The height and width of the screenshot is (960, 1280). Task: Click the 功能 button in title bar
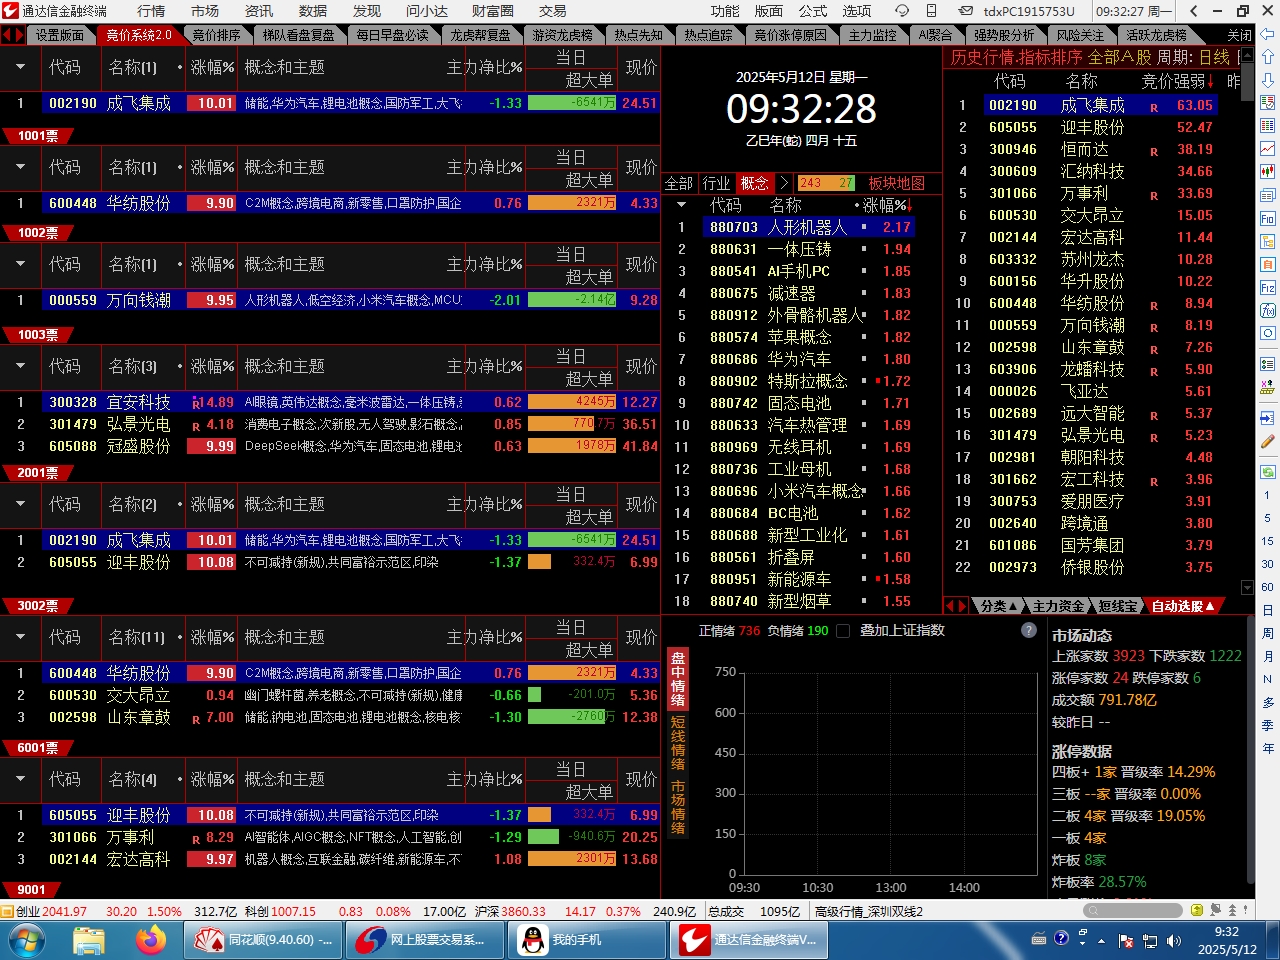pyautogui.click(x=725, y=11)
